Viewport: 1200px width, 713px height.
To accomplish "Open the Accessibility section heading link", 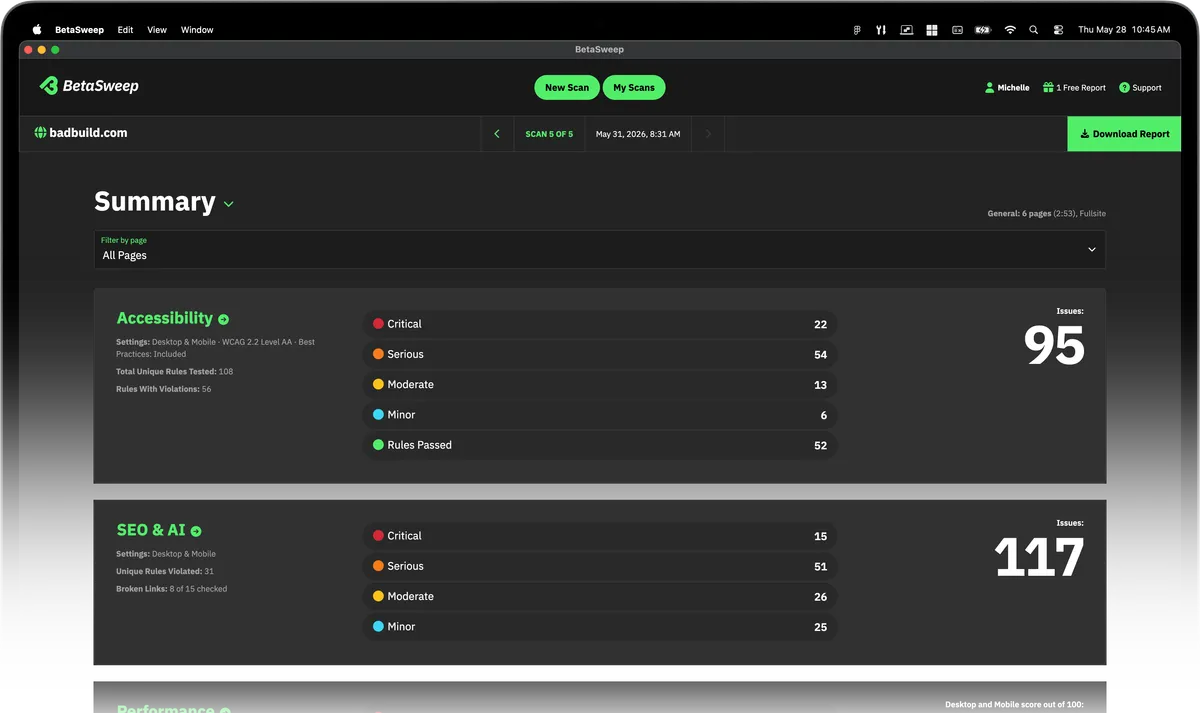I will [x=165, y=318].
